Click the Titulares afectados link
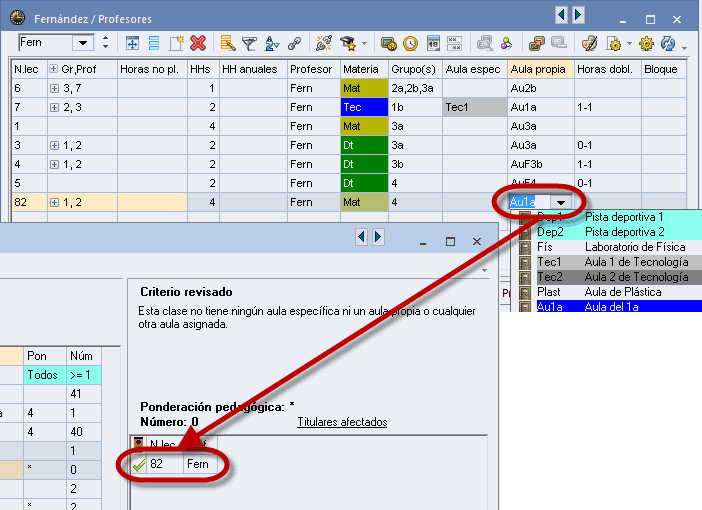Image resolution: width=702 pixels, height=510 pixels. point(342,422)
